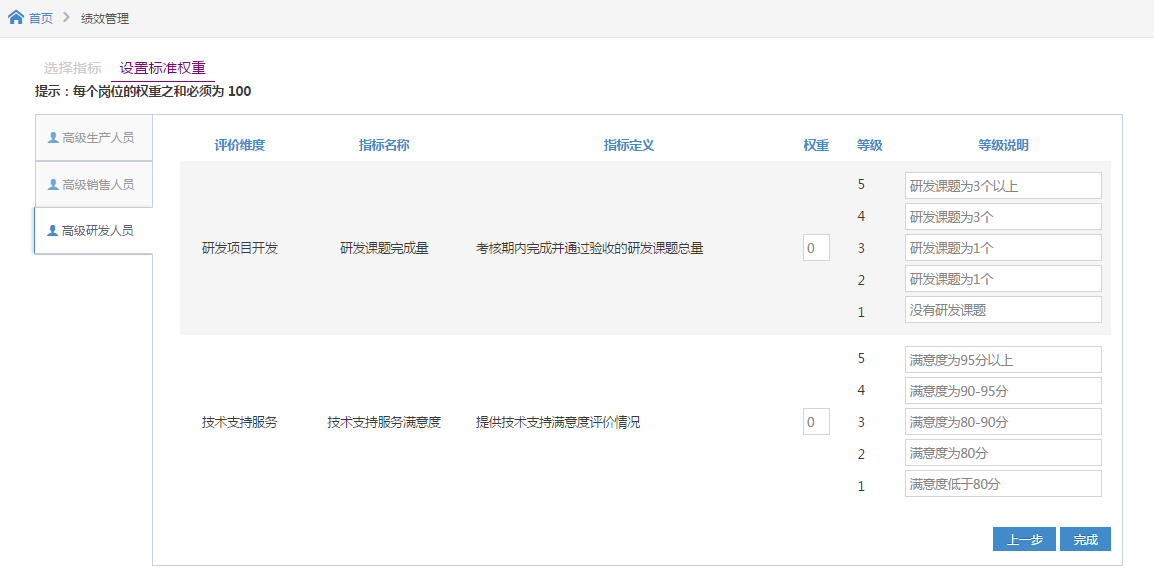Click the home icon in breadcrumb

coord(15,17)
